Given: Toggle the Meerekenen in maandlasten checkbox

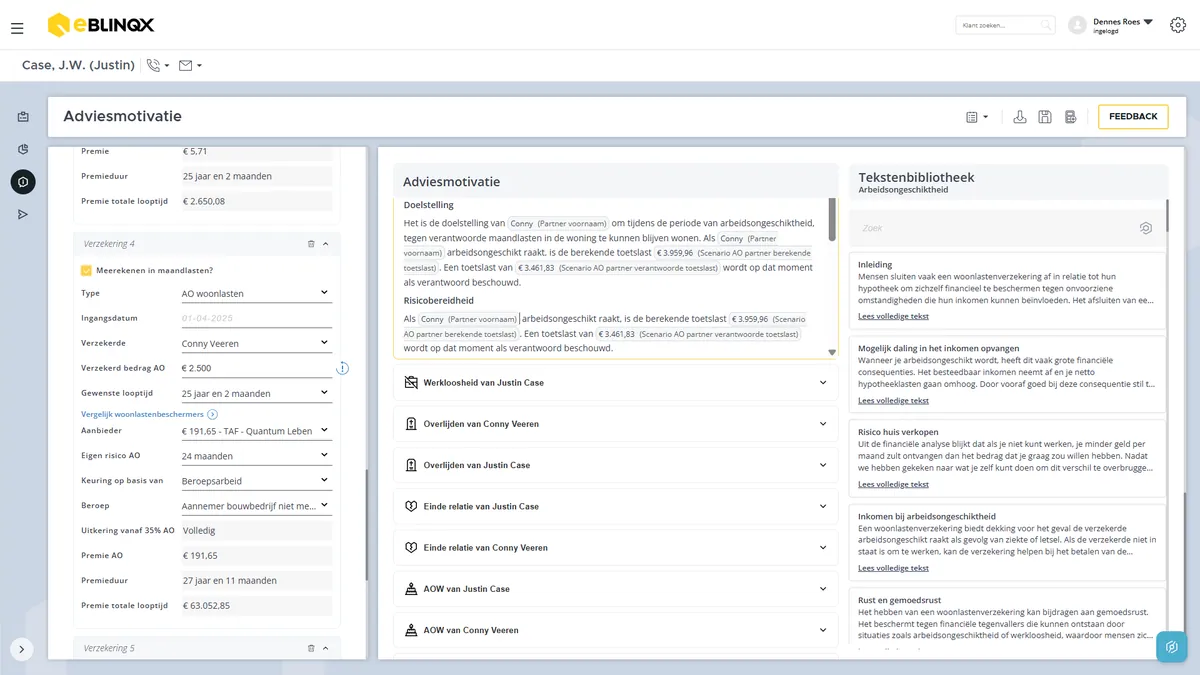Looking at the screenshot, I should tap(86, 270).
